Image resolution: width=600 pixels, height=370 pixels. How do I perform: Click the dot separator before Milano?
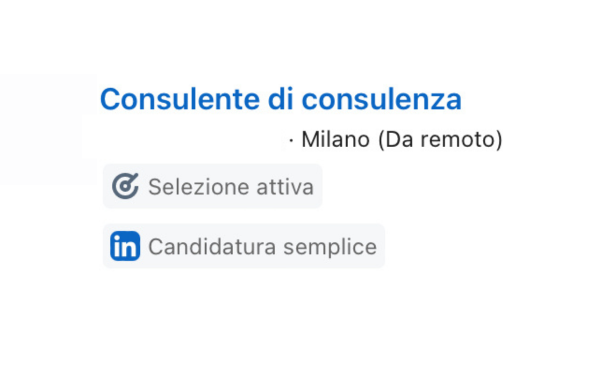291,140
